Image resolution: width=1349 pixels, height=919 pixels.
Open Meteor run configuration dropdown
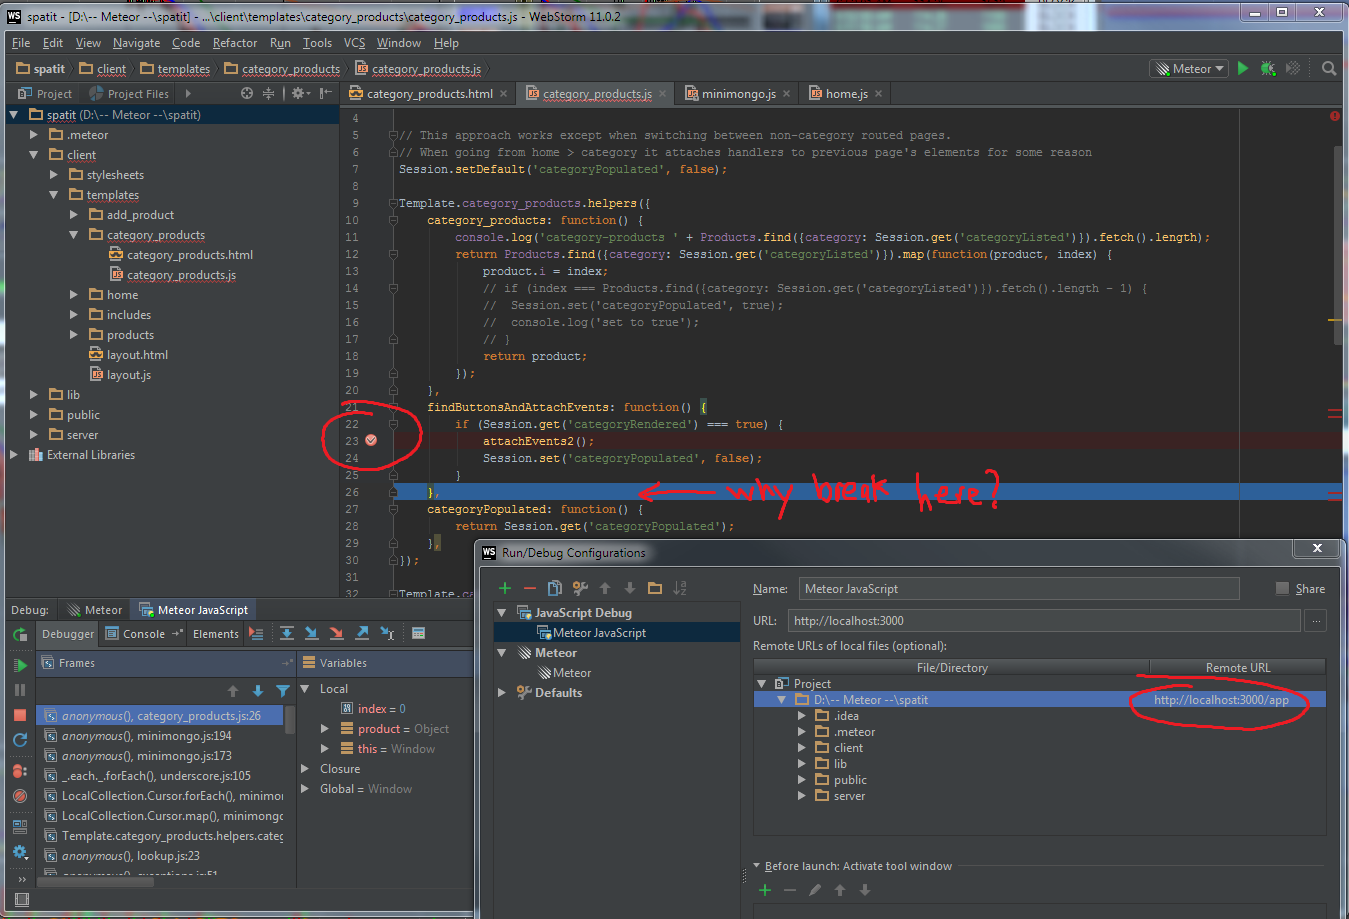1190,69
